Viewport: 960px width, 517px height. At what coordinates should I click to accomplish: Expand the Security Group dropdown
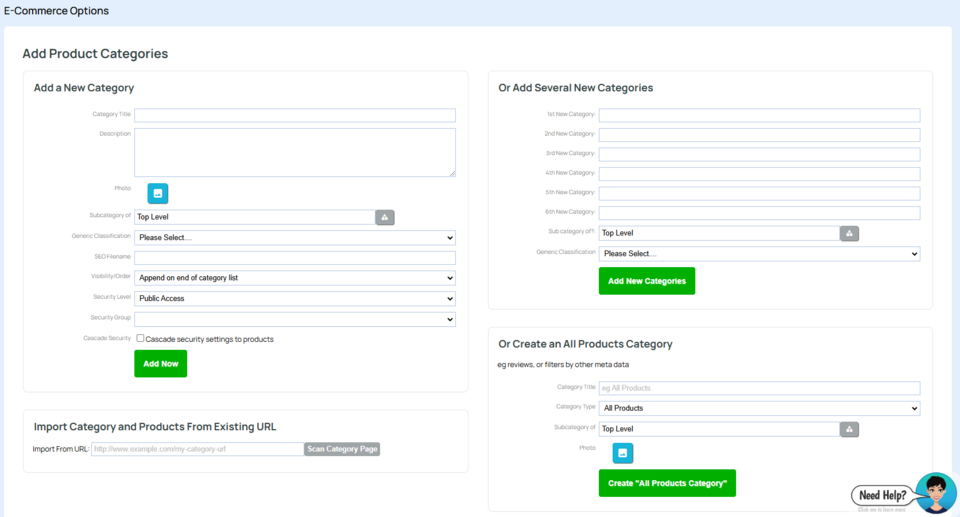coord(295,319)
